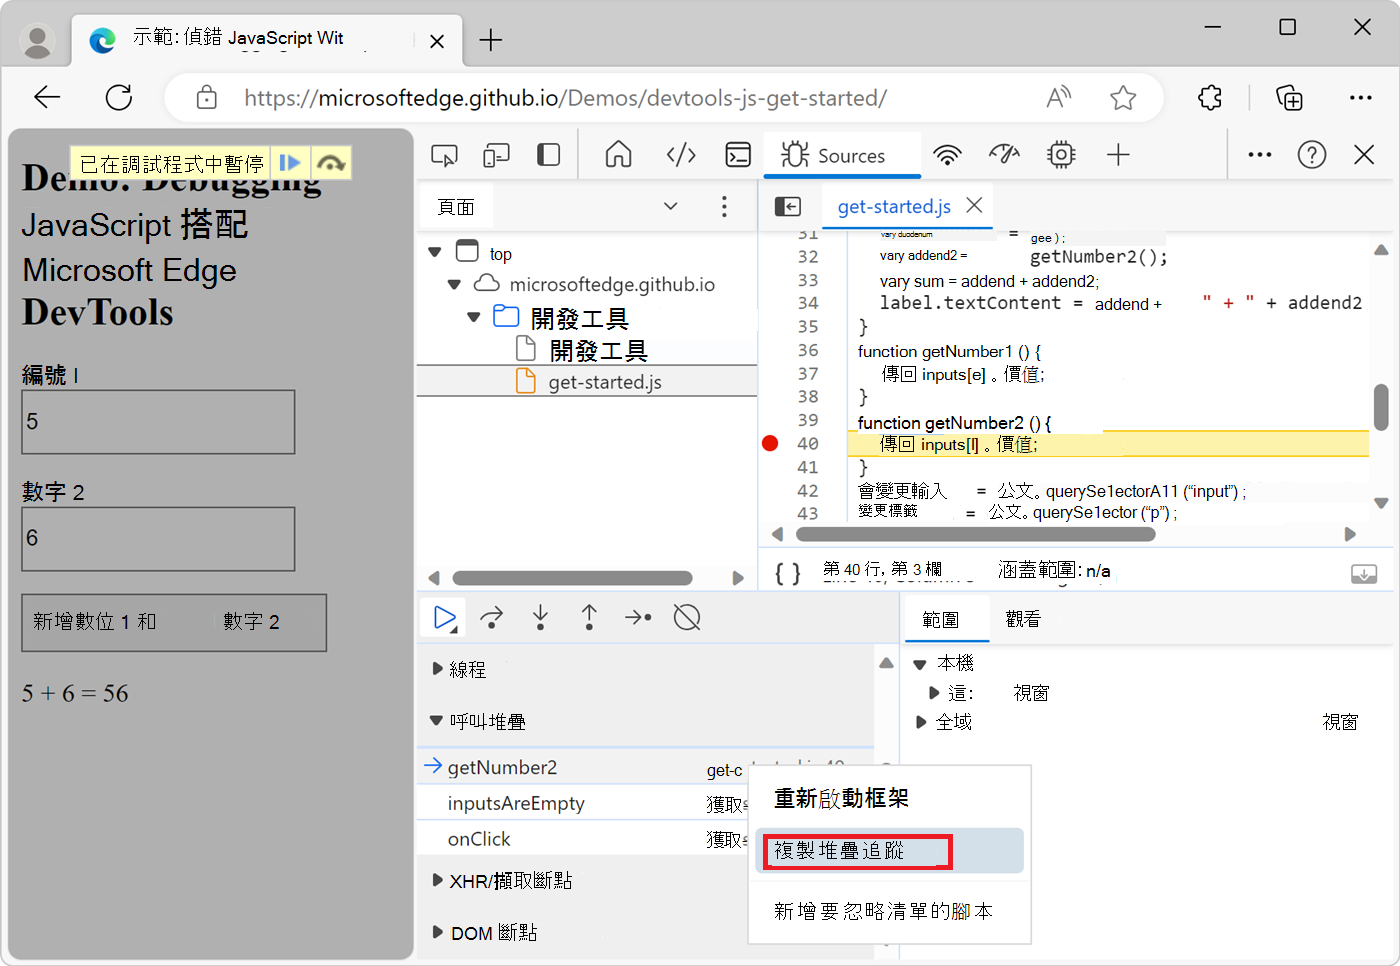Hide the navigator panel using the arrow icon
Viewport: 1400px width, 966px height.
point(788,206)
